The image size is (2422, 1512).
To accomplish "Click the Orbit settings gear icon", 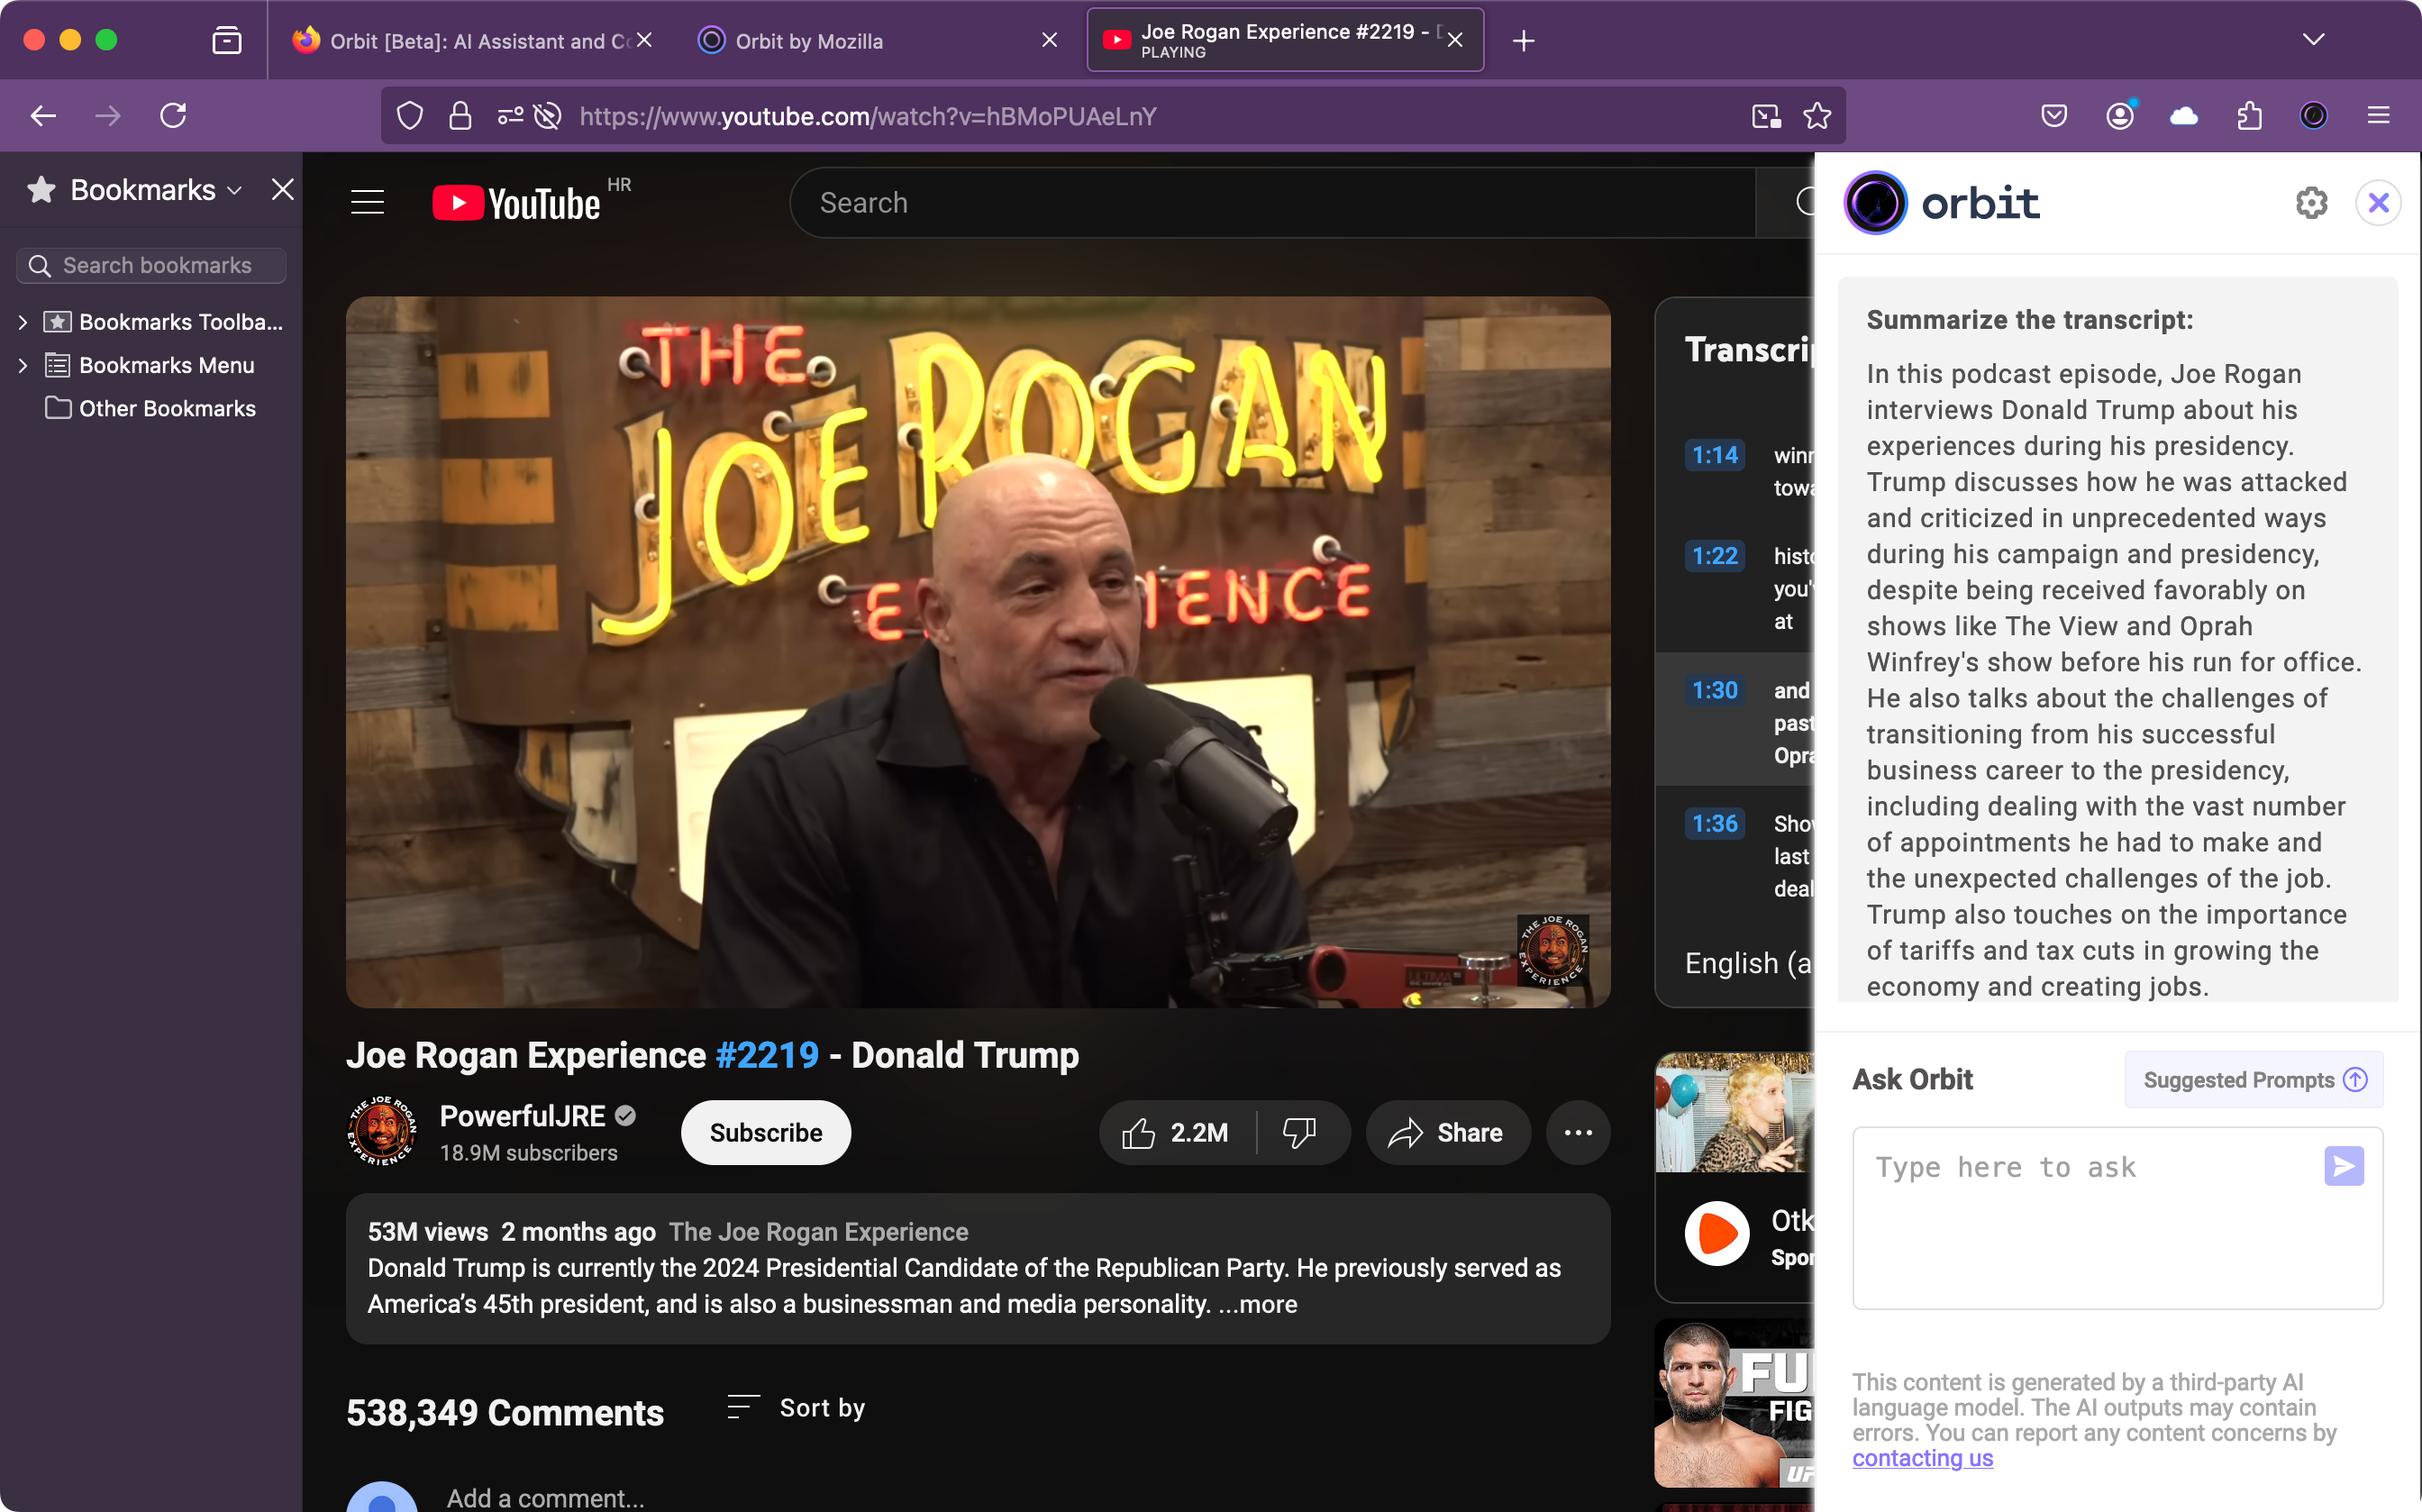I will click(x=2312, y=202).
